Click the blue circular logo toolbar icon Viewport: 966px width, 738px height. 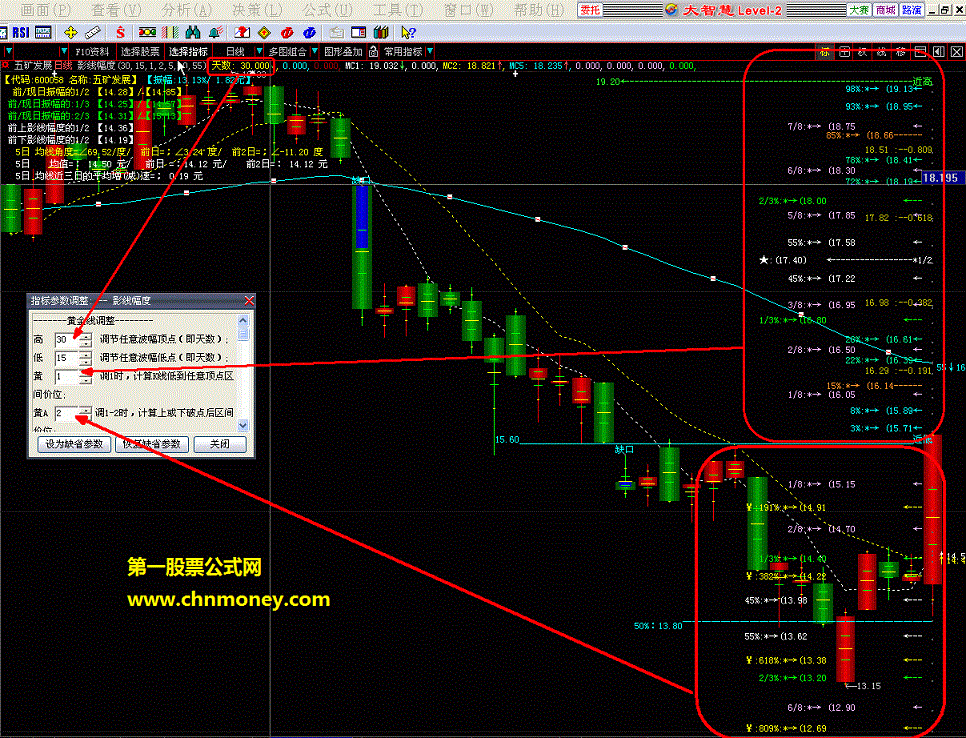tap(309, 32)
